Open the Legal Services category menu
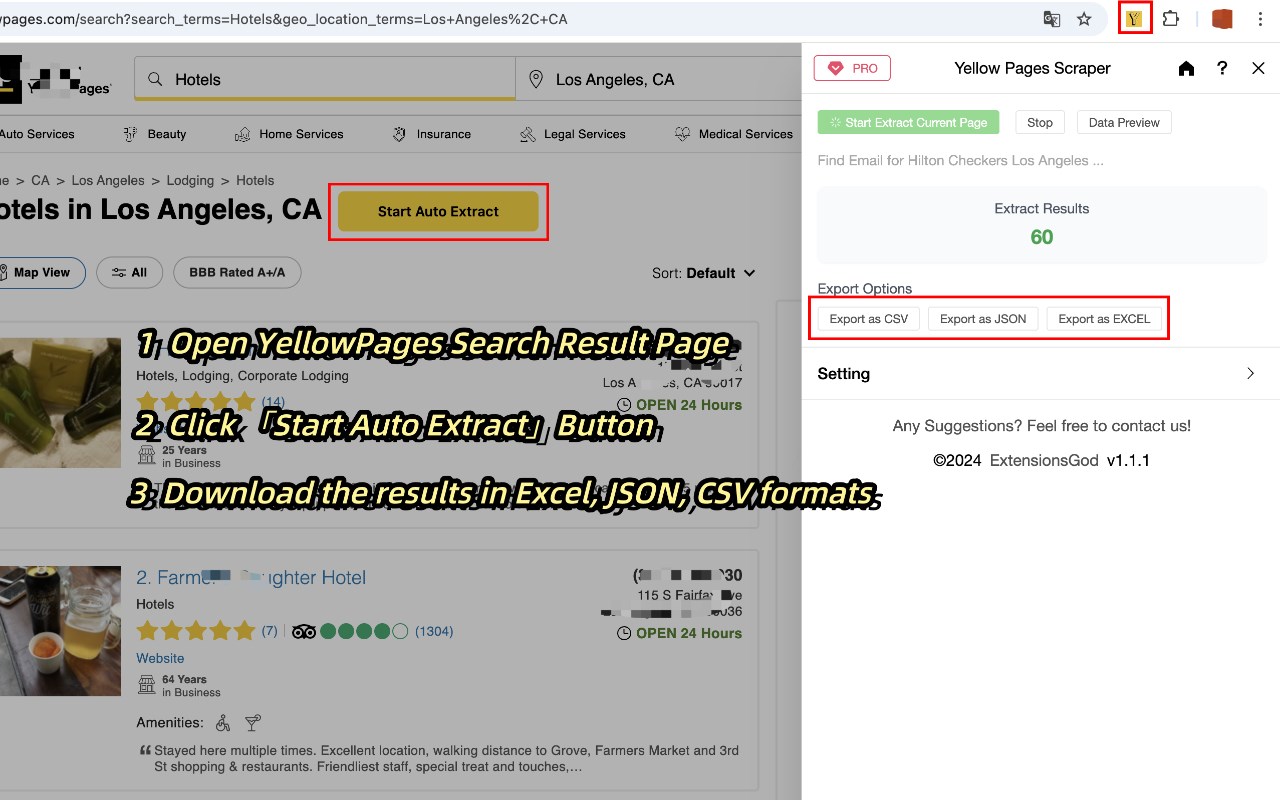Image resolution: width=1280 pixels, height=800 pixels. 572,134
